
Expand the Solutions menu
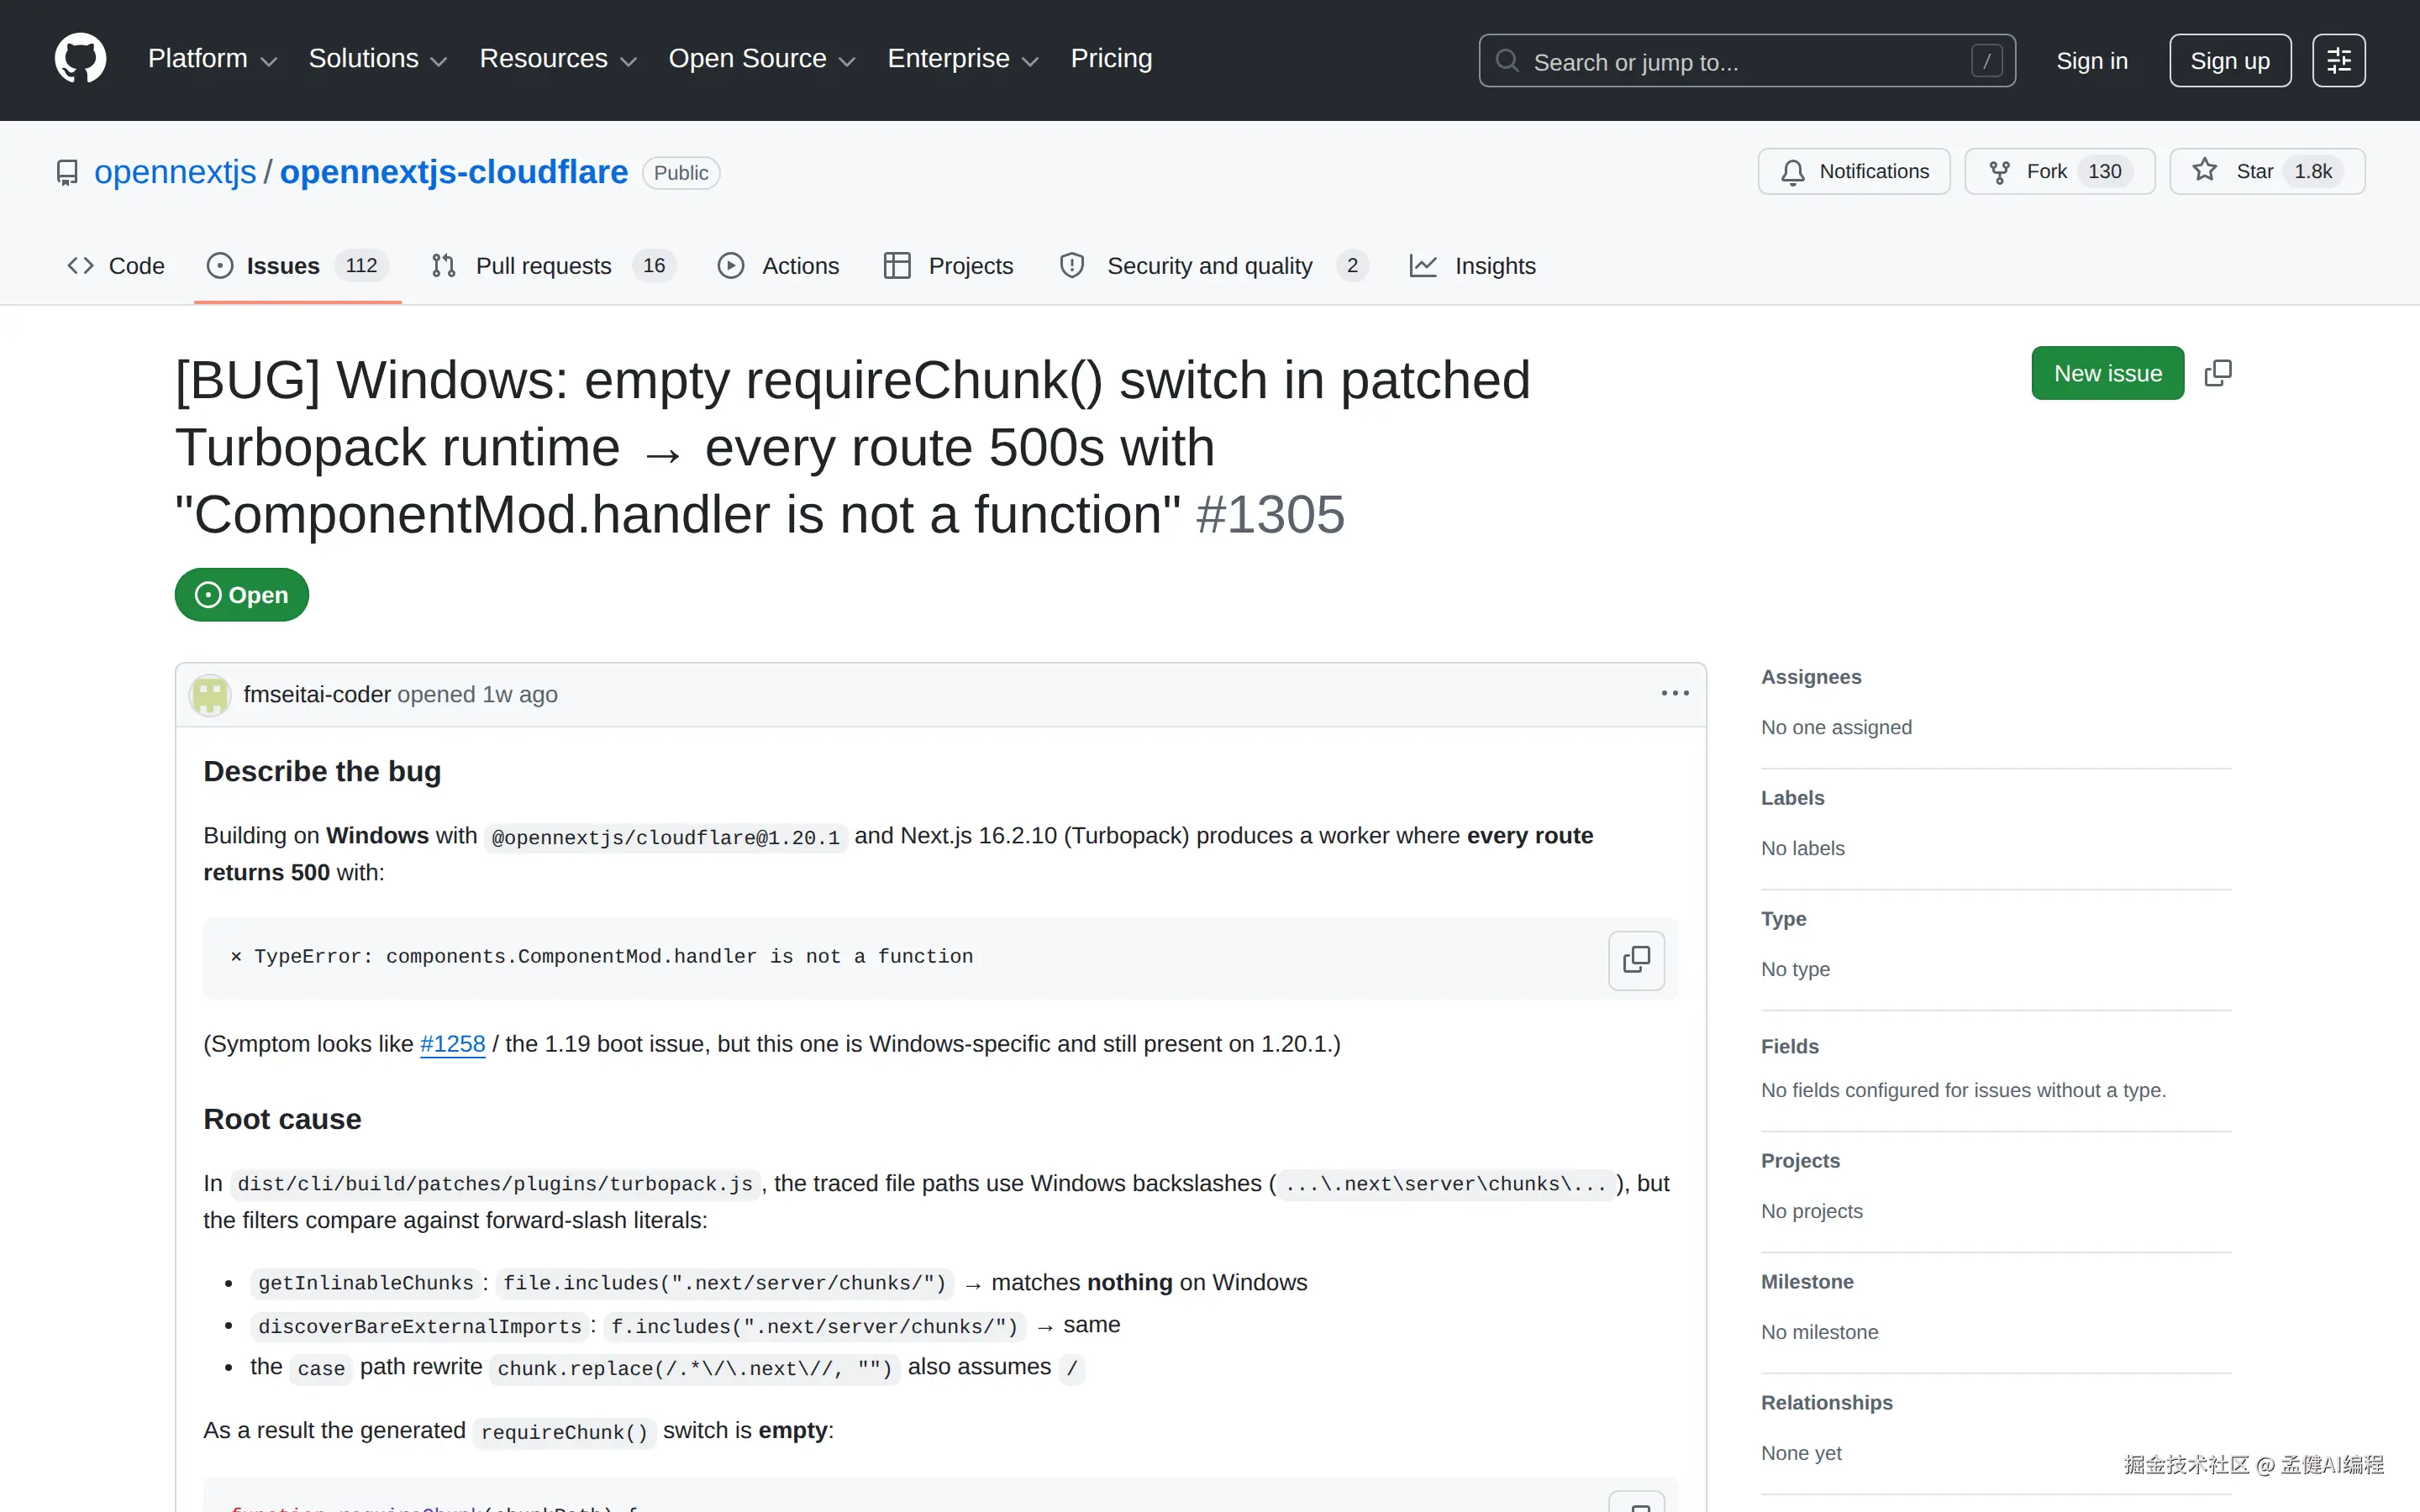pyautogui.click(x=377, y=59)
